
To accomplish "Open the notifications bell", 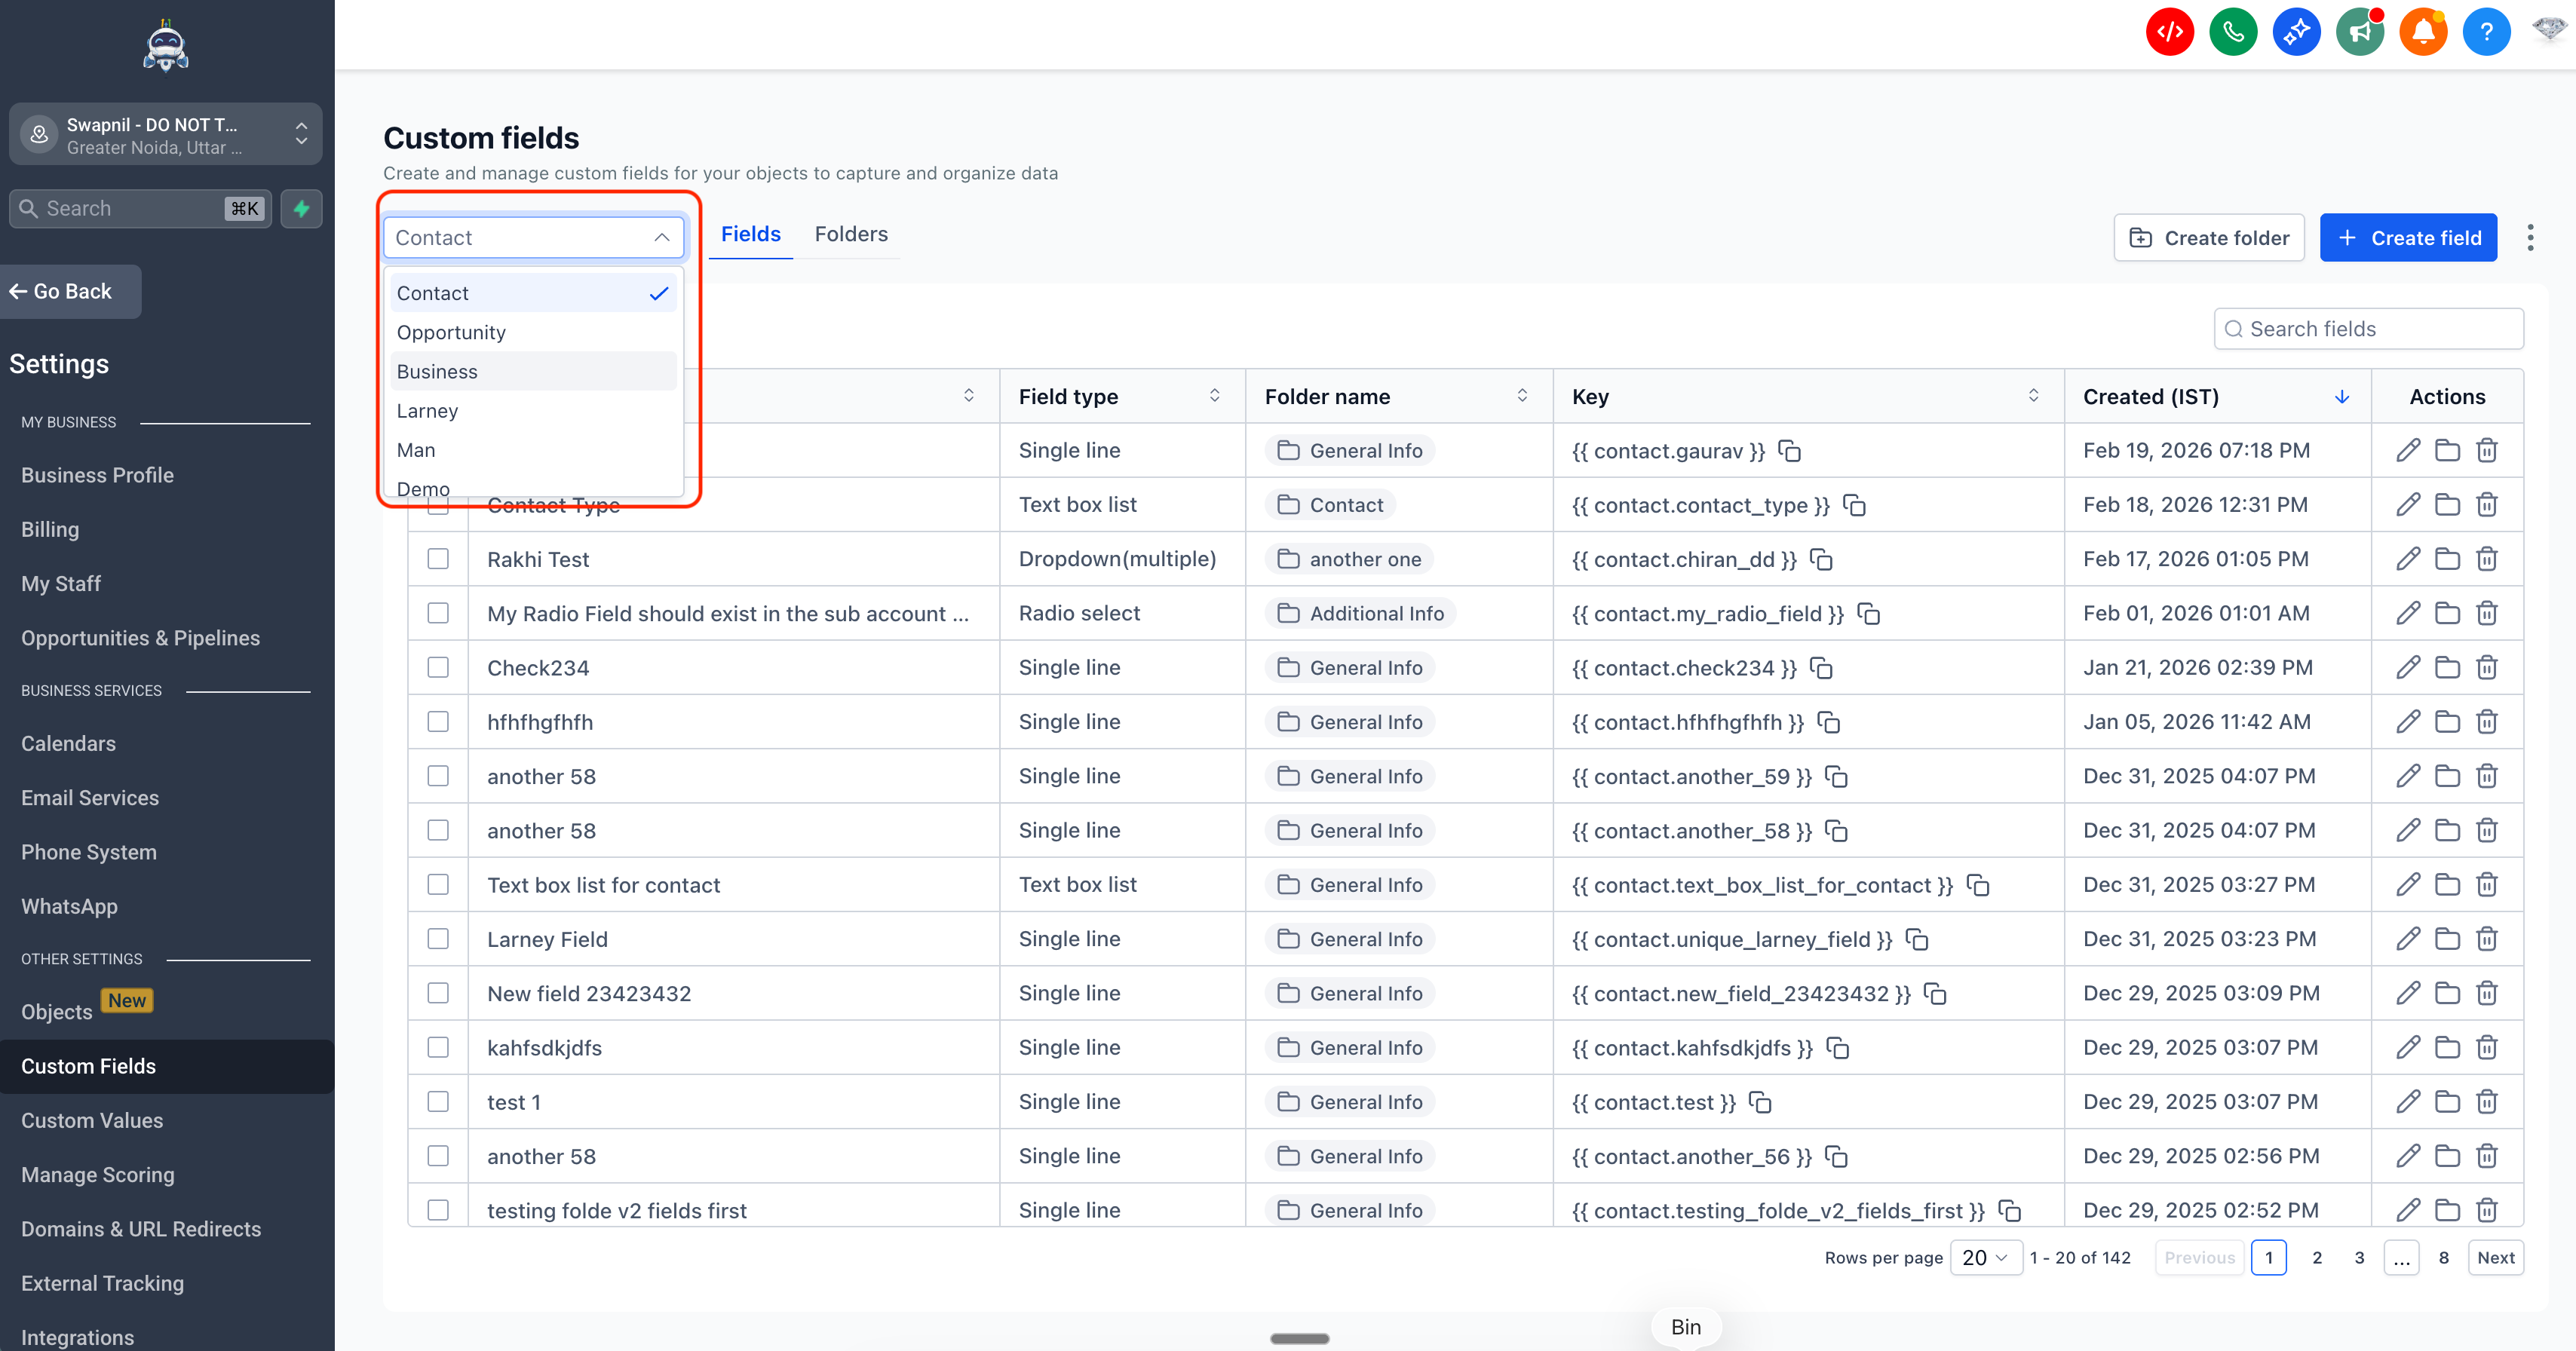I will [2423, 31].
